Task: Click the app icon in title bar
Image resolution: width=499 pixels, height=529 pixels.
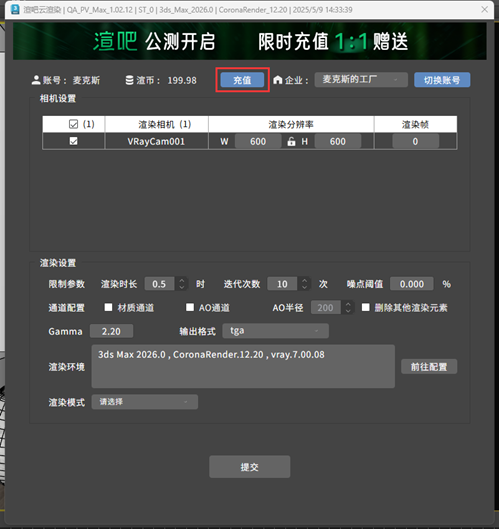Action: coord(16,9)
